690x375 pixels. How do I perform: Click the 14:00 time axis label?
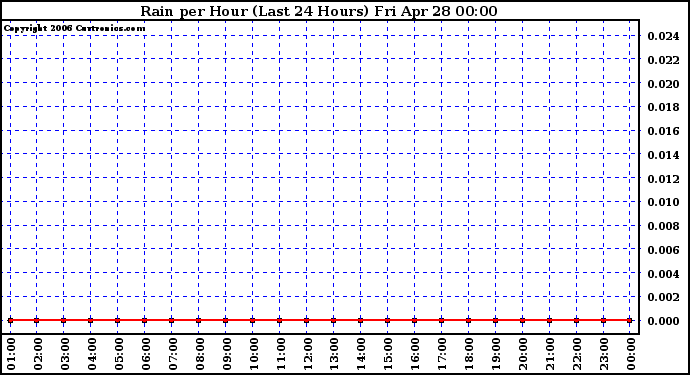pos(362,354)
